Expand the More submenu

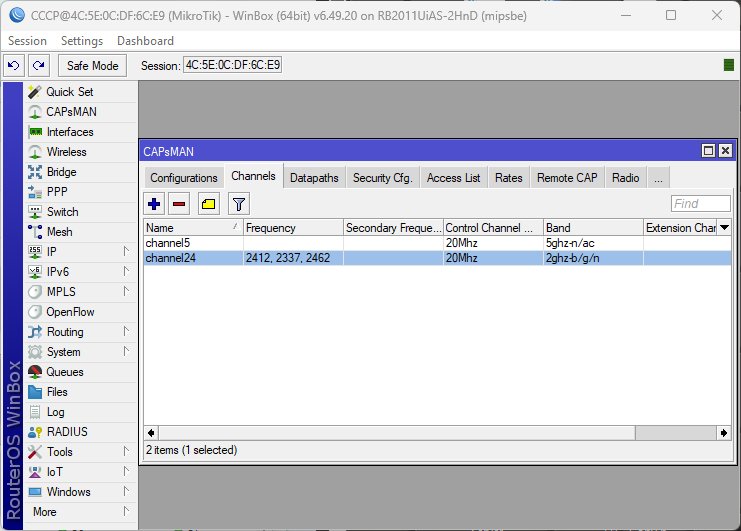(126, 511)
